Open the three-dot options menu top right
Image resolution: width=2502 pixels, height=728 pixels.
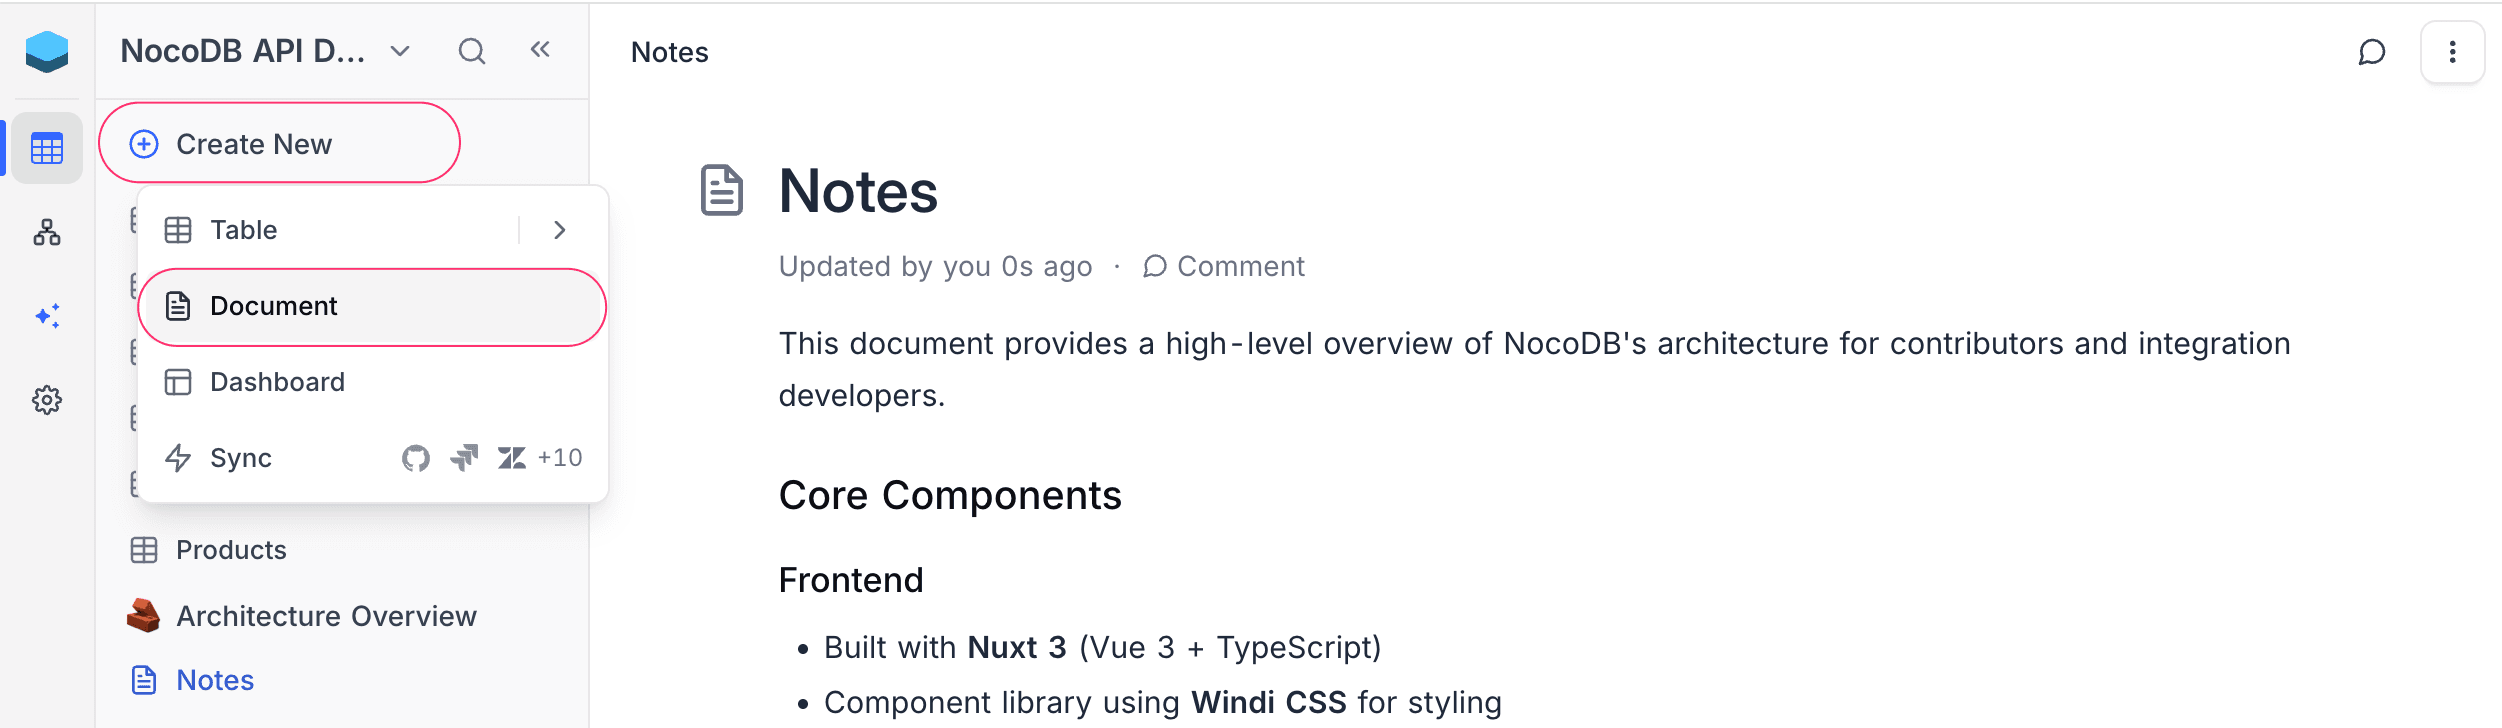(2452, 53)
